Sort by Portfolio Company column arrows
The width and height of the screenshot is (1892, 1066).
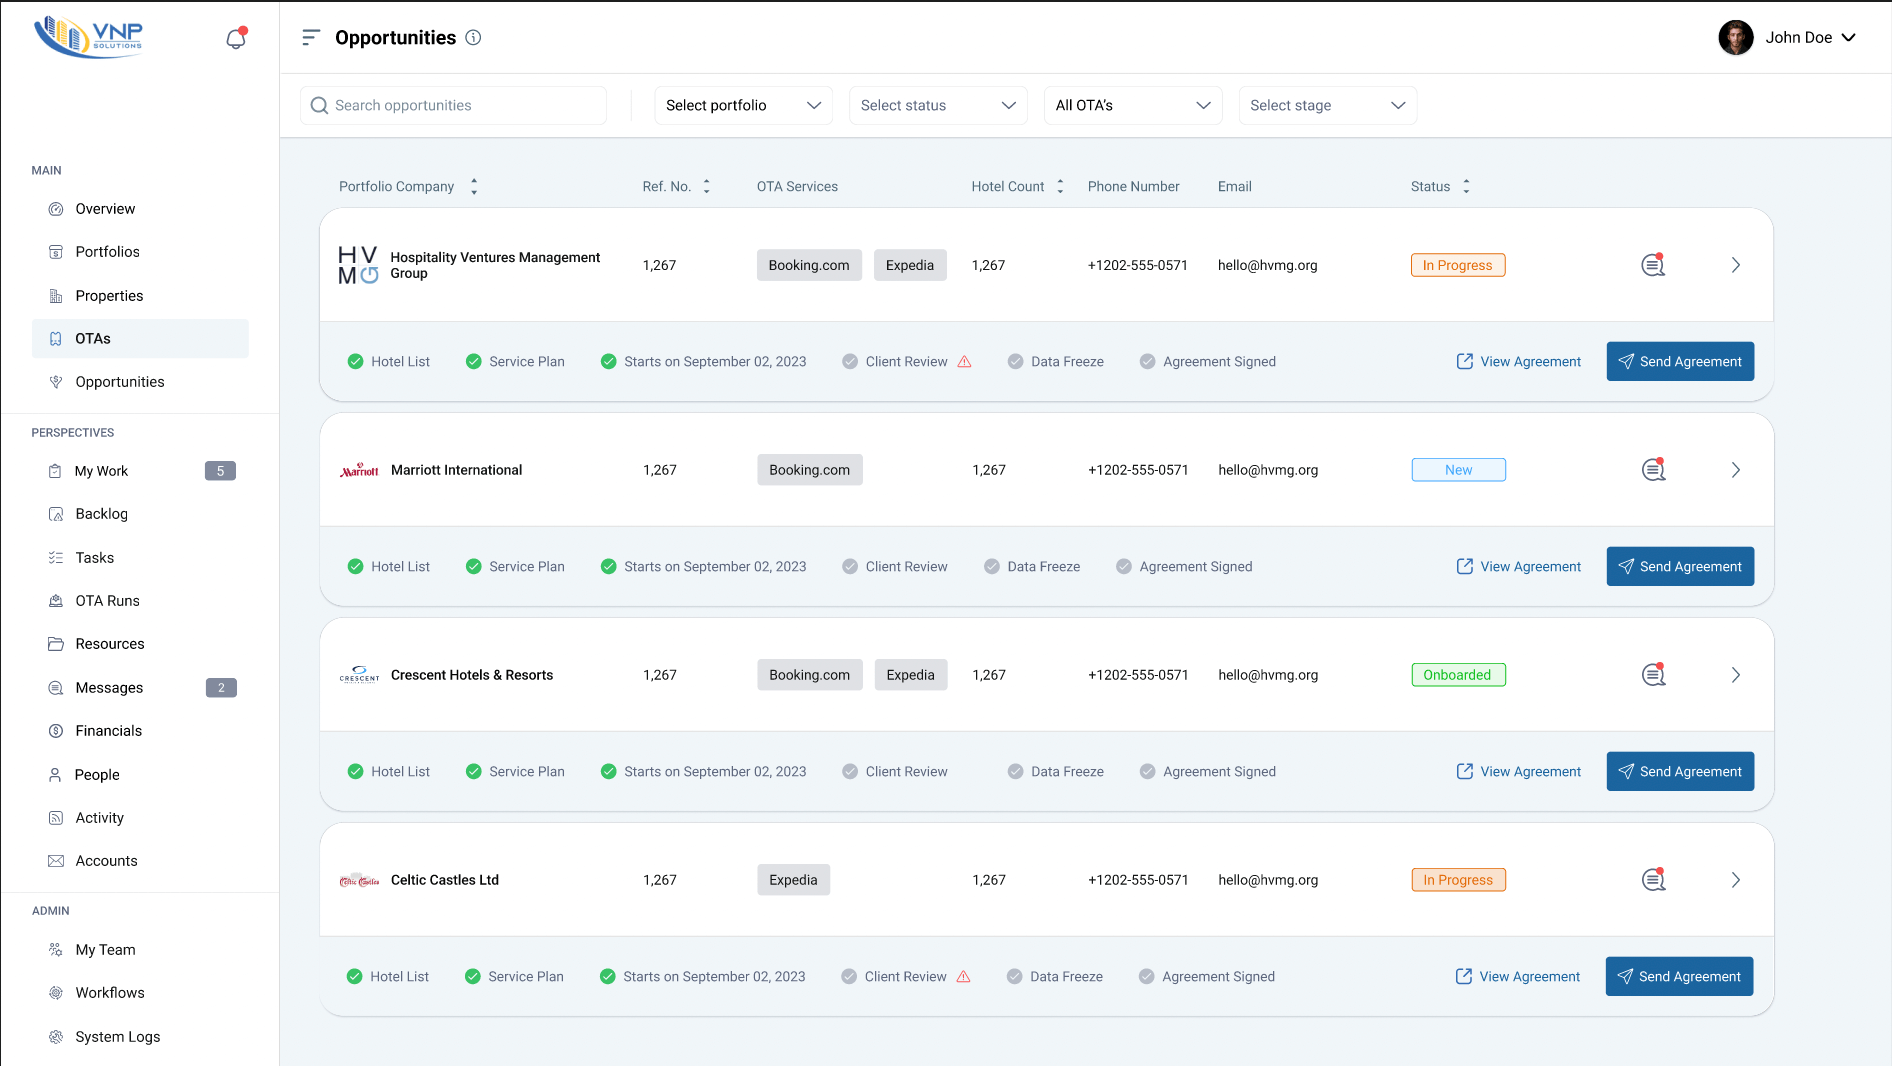tap(474, 187)
